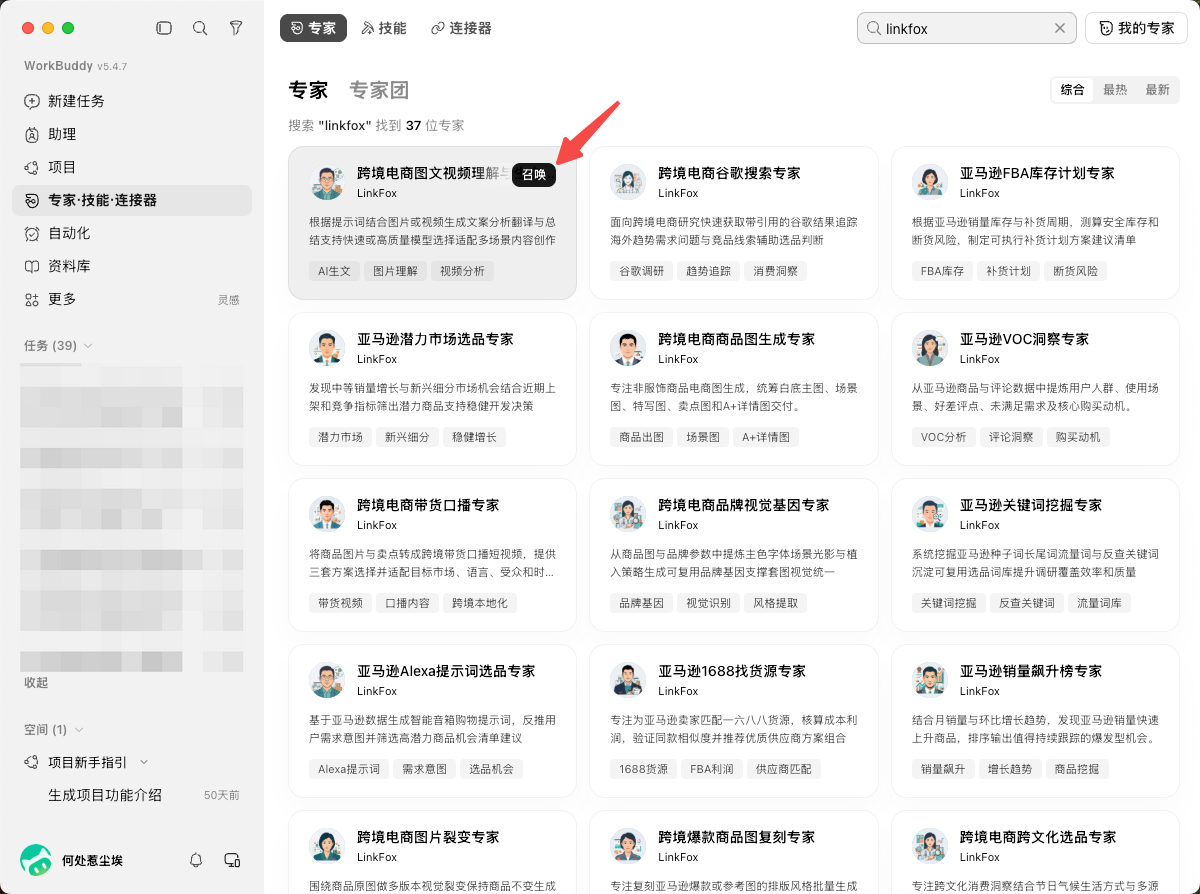Open the 助理 assistant section

coord(132,134)
